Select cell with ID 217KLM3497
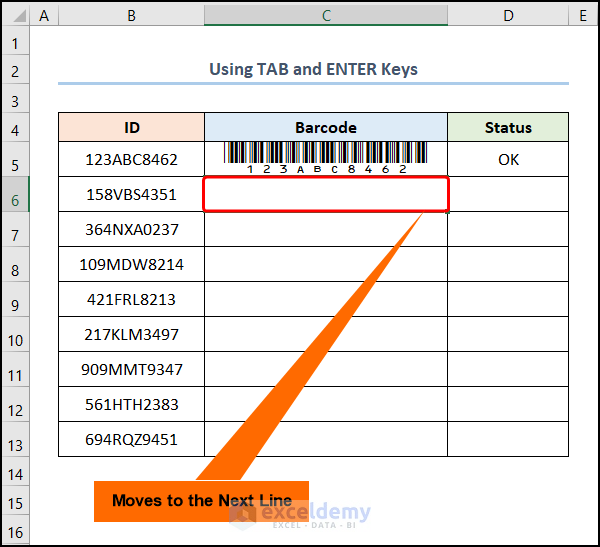Viewport: 600px width, 547px height. 131,334
